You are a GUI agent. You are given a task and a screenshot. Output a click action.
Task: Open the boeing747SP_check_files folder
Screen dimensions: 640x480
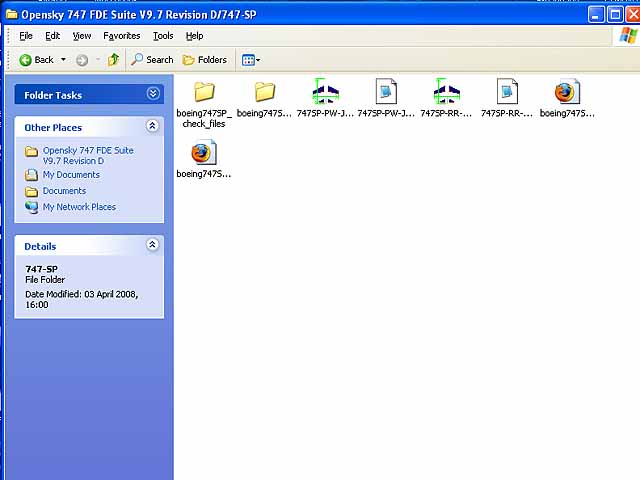pyautogui.click(x=204, y=93)
